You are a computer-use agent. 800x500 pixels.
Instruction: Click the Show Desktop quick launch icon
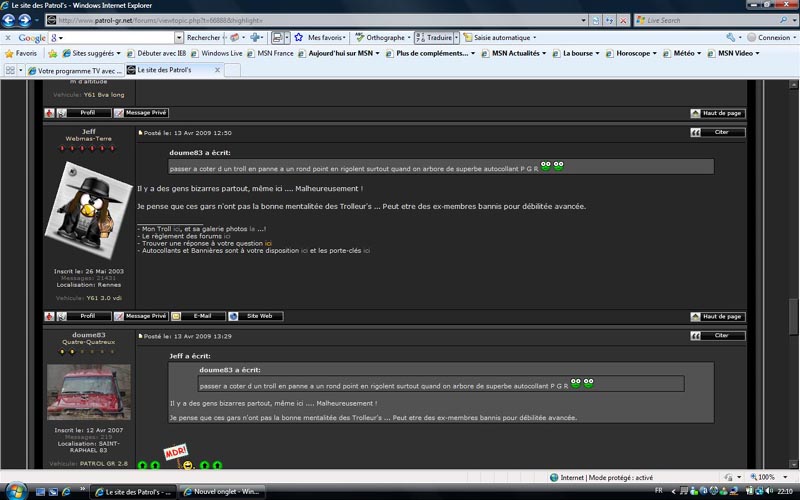tap(40, 492)
